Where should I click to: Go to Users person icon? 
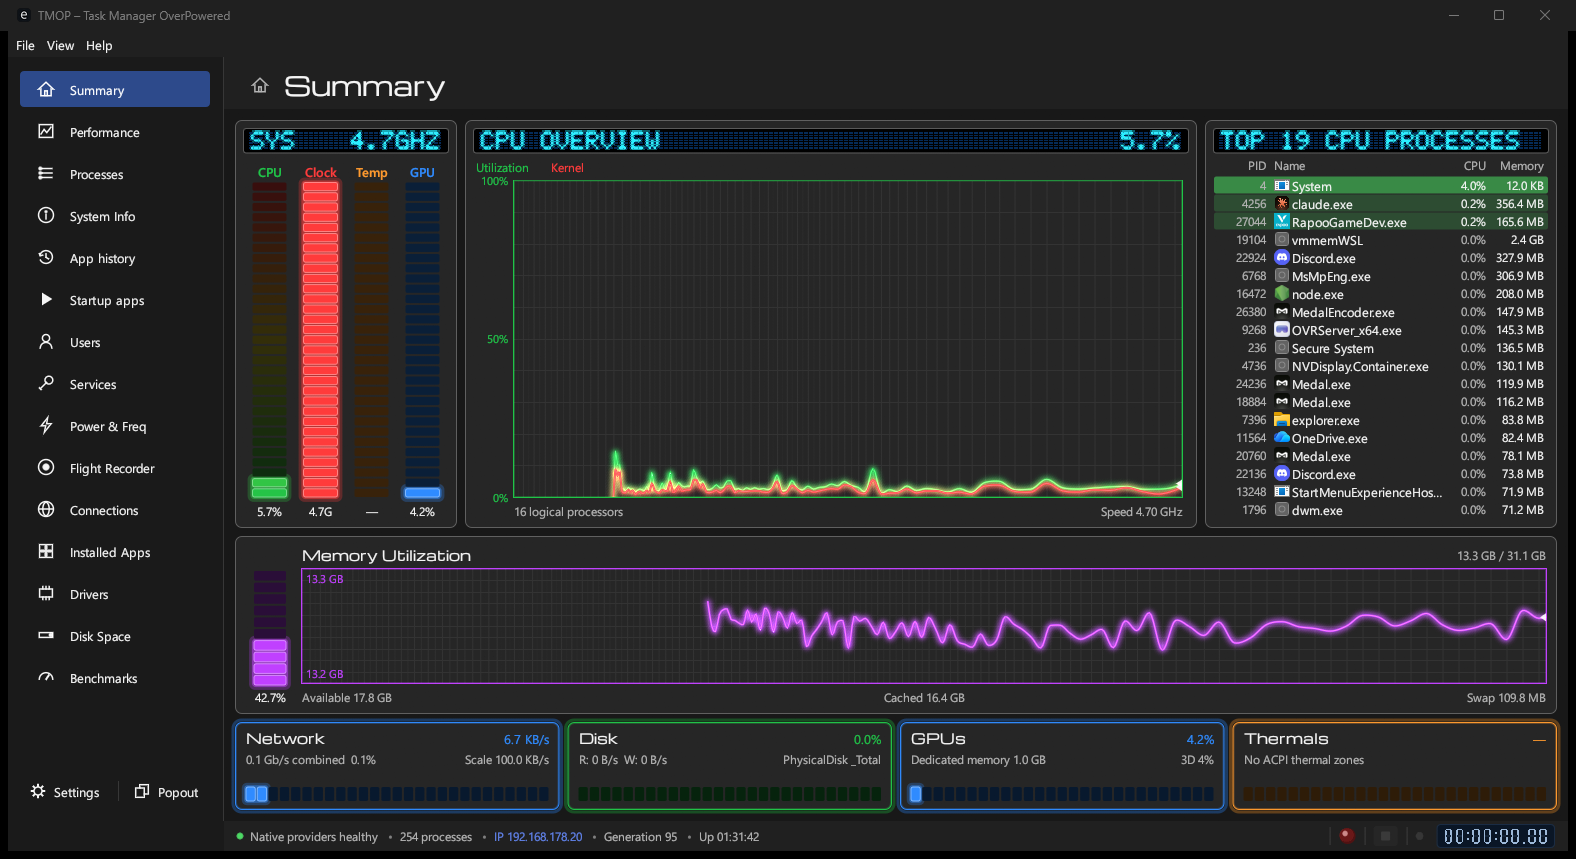[46, 342]
